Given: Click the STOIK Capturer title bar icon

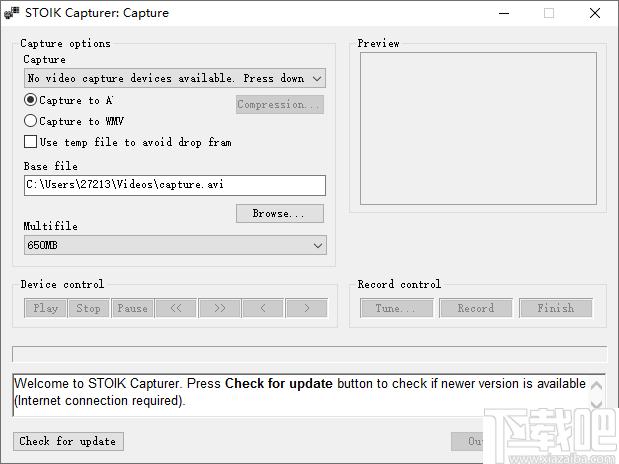Looking at the screenshot, I should click(11, 13).
